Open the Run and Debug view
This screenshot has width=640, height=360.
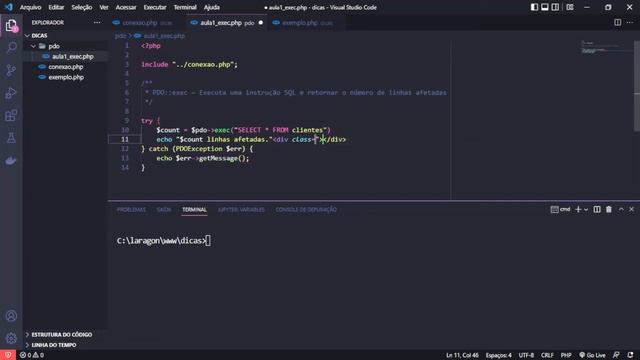(11, 93)
